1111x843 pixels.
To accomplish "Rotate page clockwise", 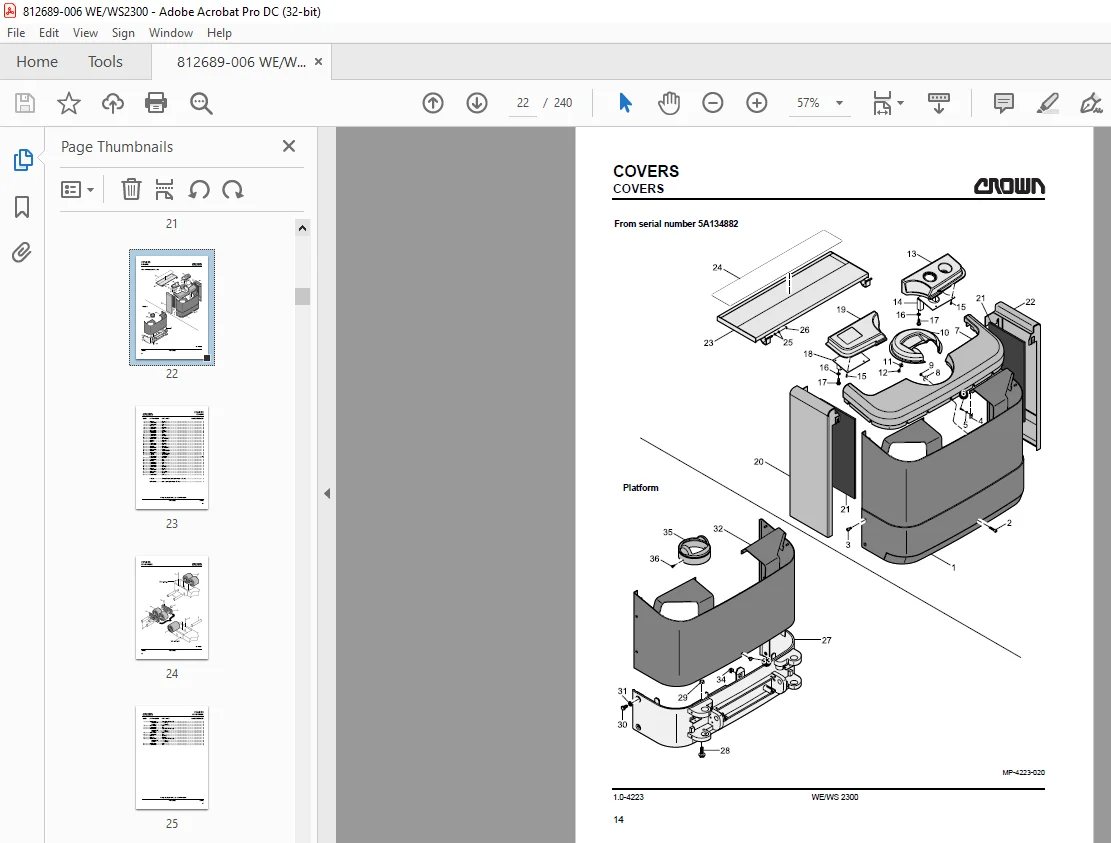I will [232, 190].
